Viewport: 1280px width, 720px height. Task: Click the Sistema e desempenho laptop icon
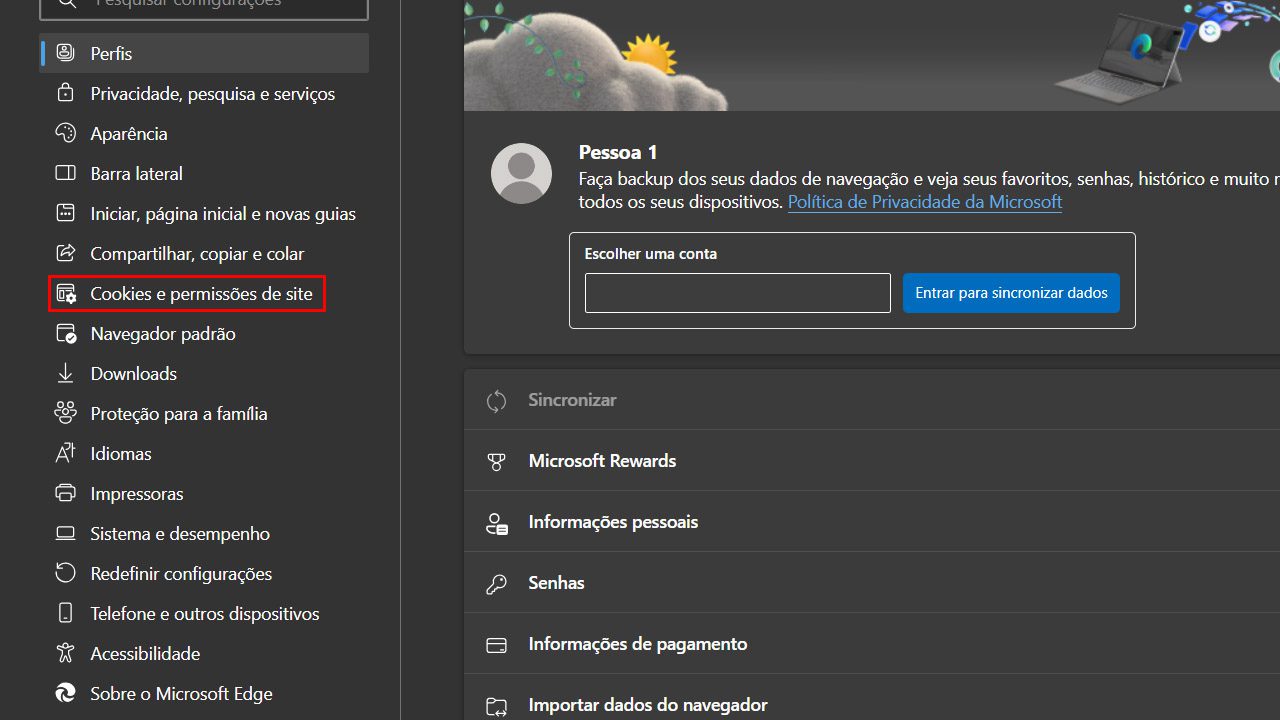click(65, 533)
